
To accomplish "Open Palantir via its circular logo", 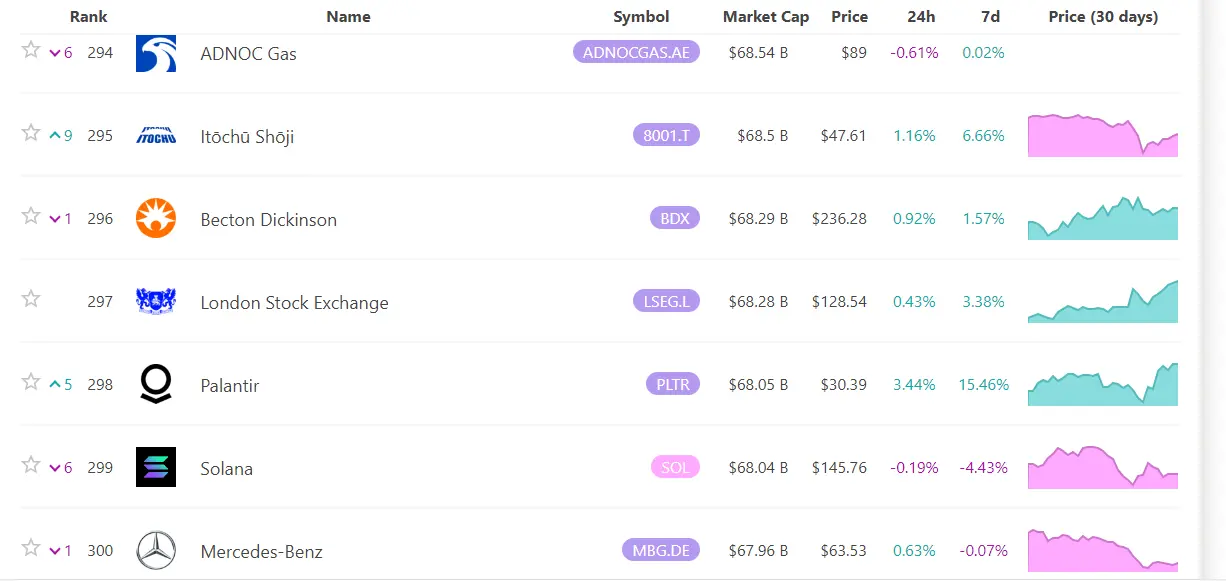I will [155, 384].
